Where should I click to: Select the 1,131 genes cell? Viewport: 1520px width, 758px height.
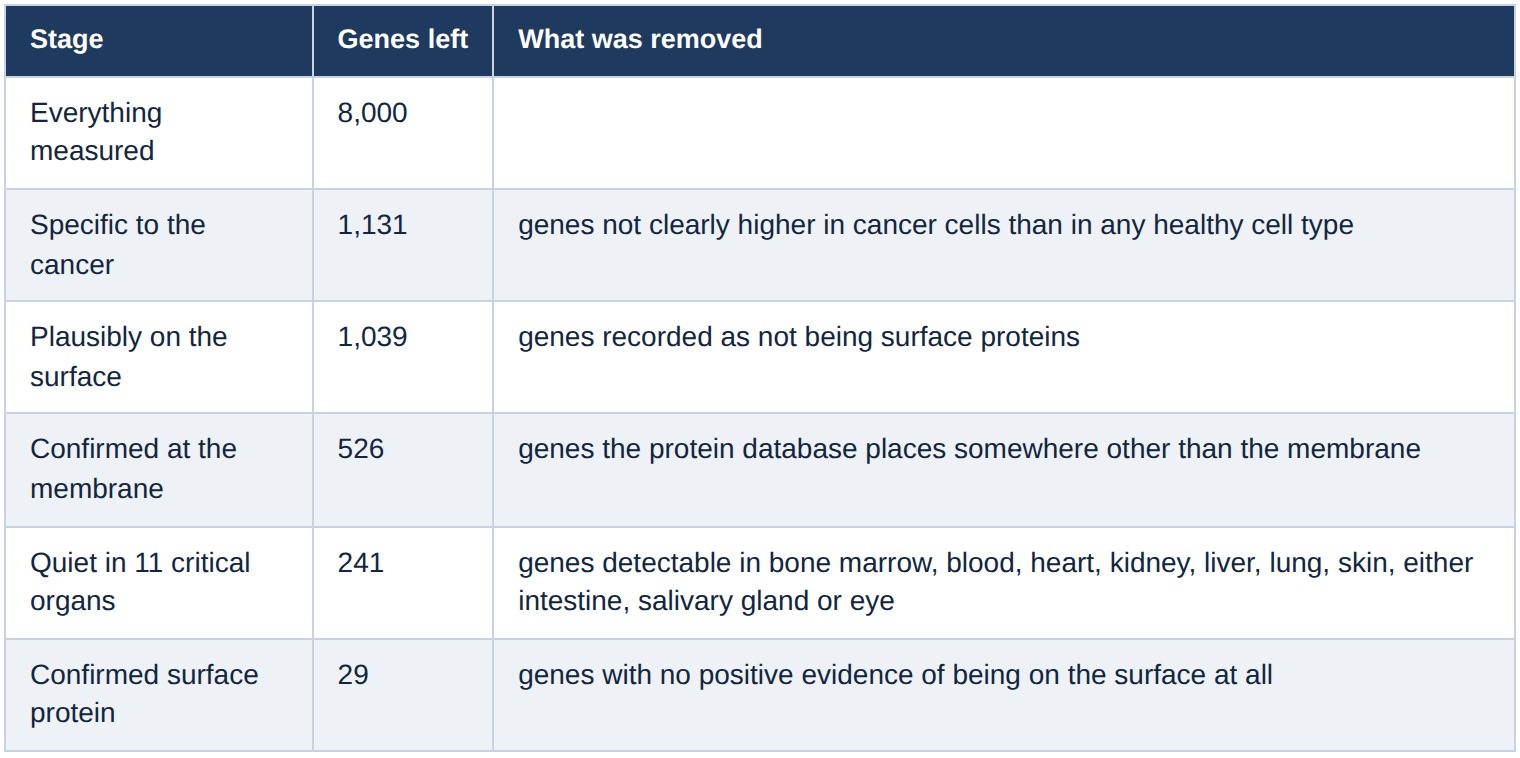pos(403,244)
